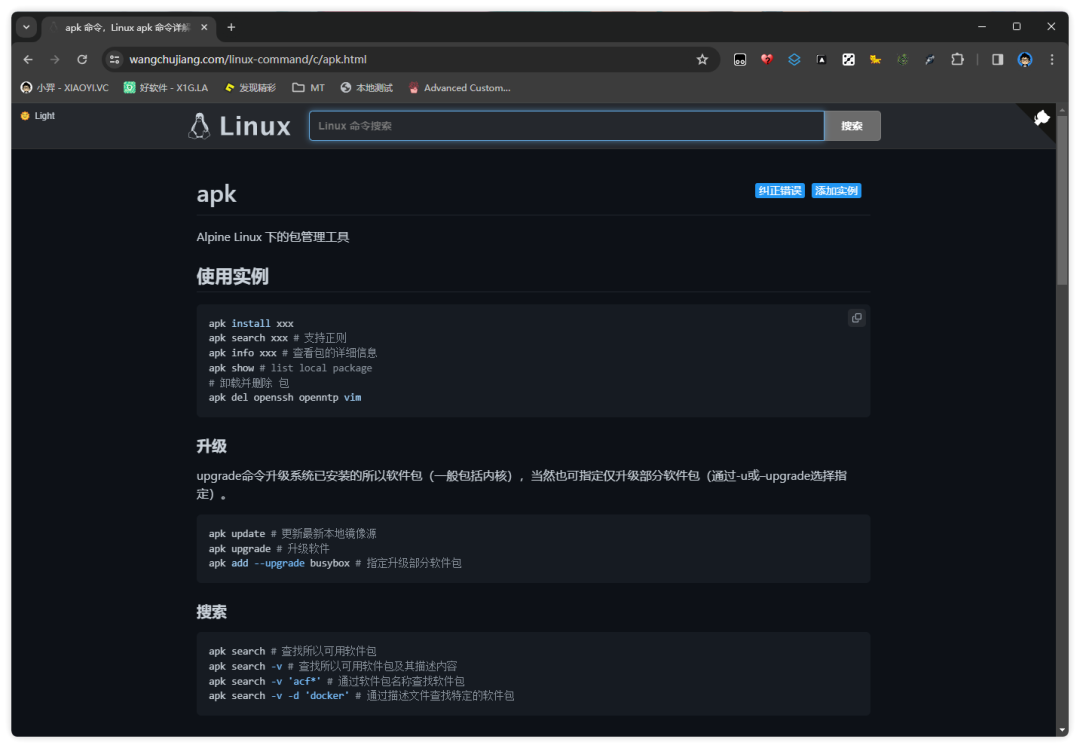This screenshot has width=1080, height=748.
Task: Open the 好软件 - X1G.LA bookmark
Action: click(x=166, y=88)
